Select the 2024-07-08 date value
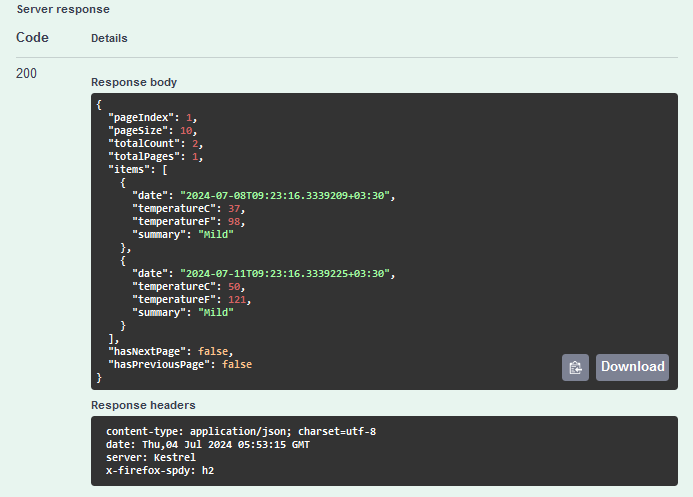 [285, 196]
